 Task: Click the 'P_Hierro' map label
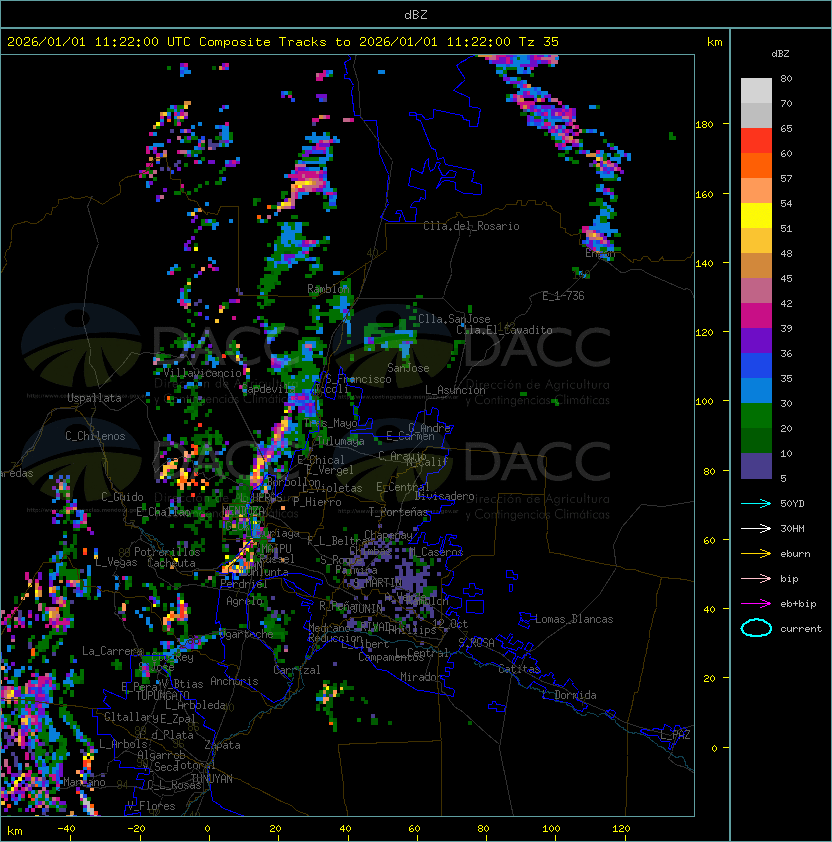pyautogui.click(x=317, y=502)
